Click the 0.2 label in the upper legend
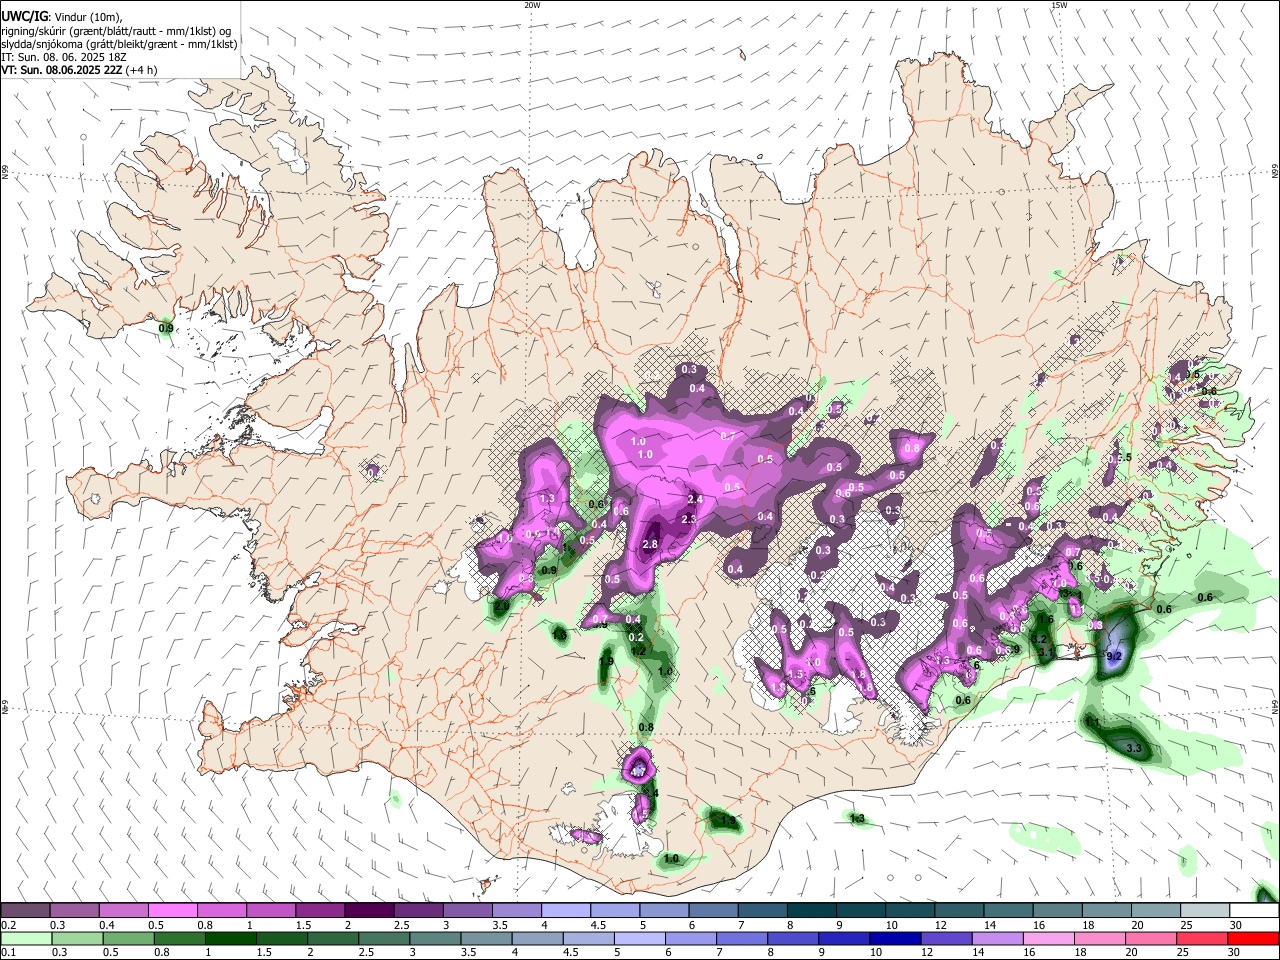The height and width of the screenshot is (960, 1280). click(8, 925)
